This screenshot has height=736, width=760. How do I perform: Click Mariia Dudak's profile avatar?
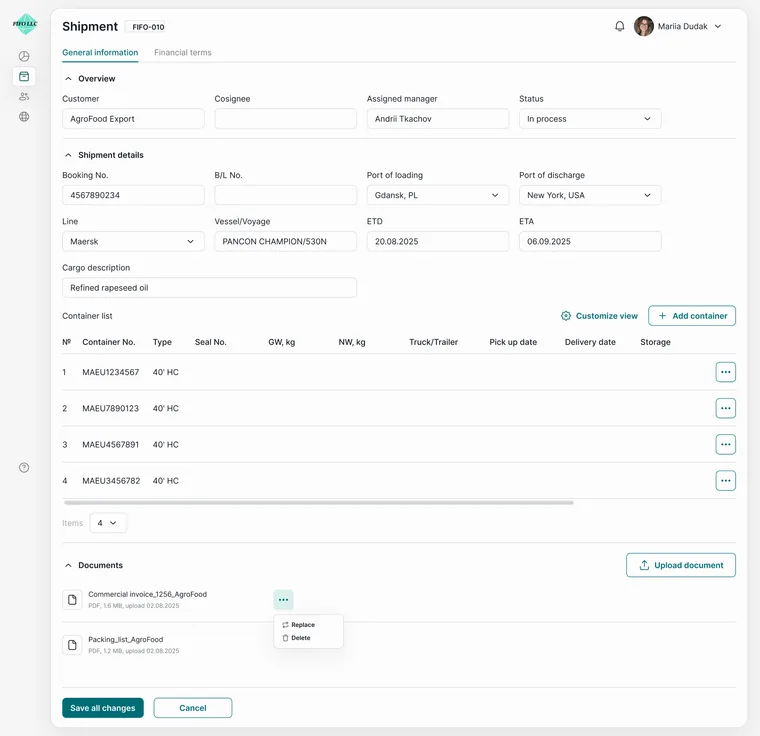(644, 26)
